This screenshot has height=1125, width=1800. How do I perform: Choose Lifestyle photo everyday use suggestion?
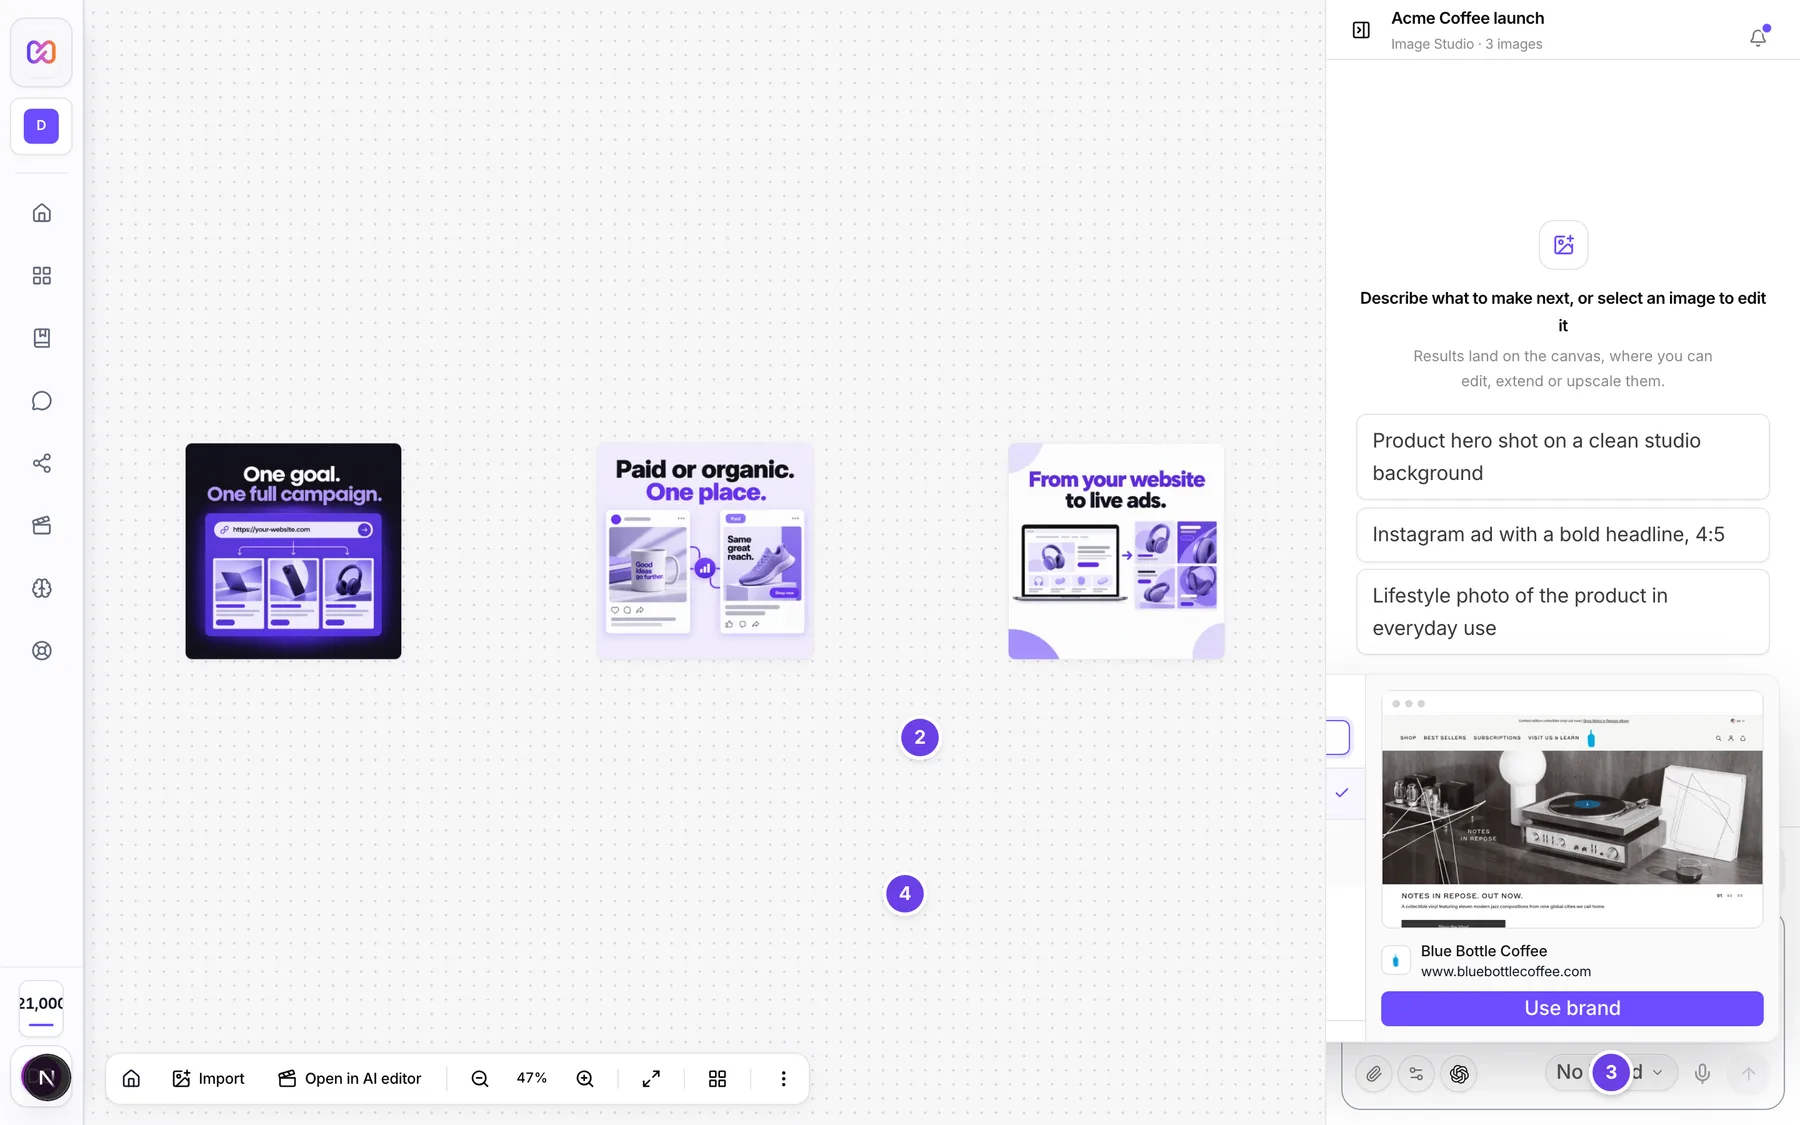coord(1563,612)
